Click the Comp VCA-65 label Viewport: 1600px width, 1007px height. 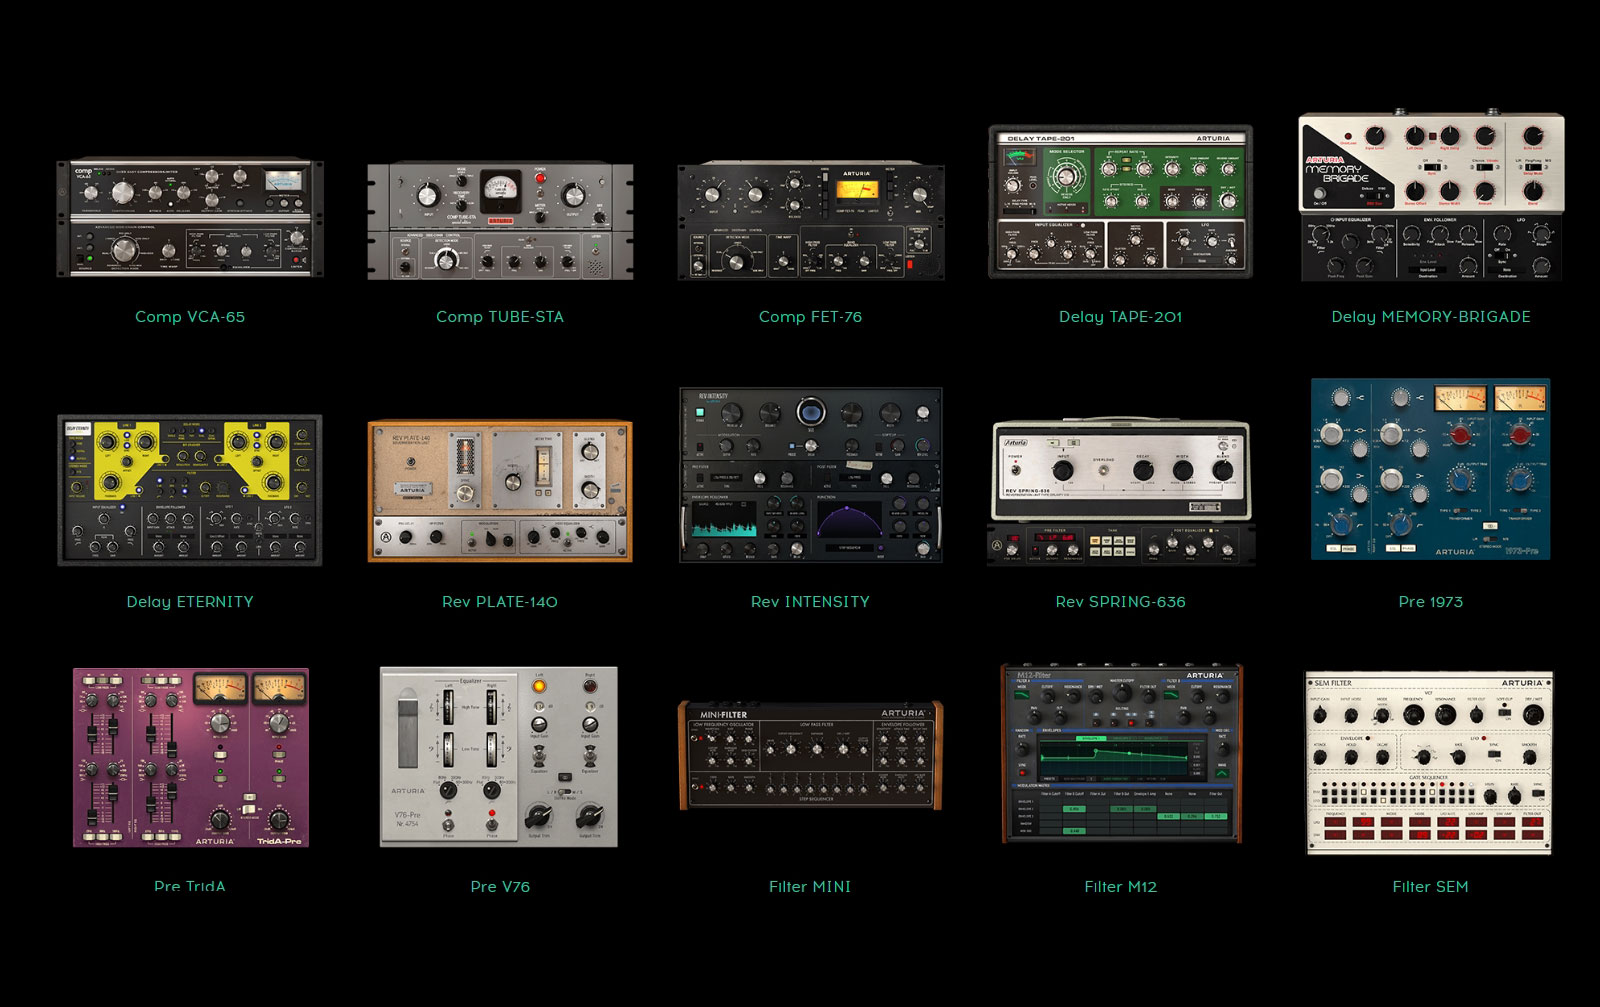(190, 317)
